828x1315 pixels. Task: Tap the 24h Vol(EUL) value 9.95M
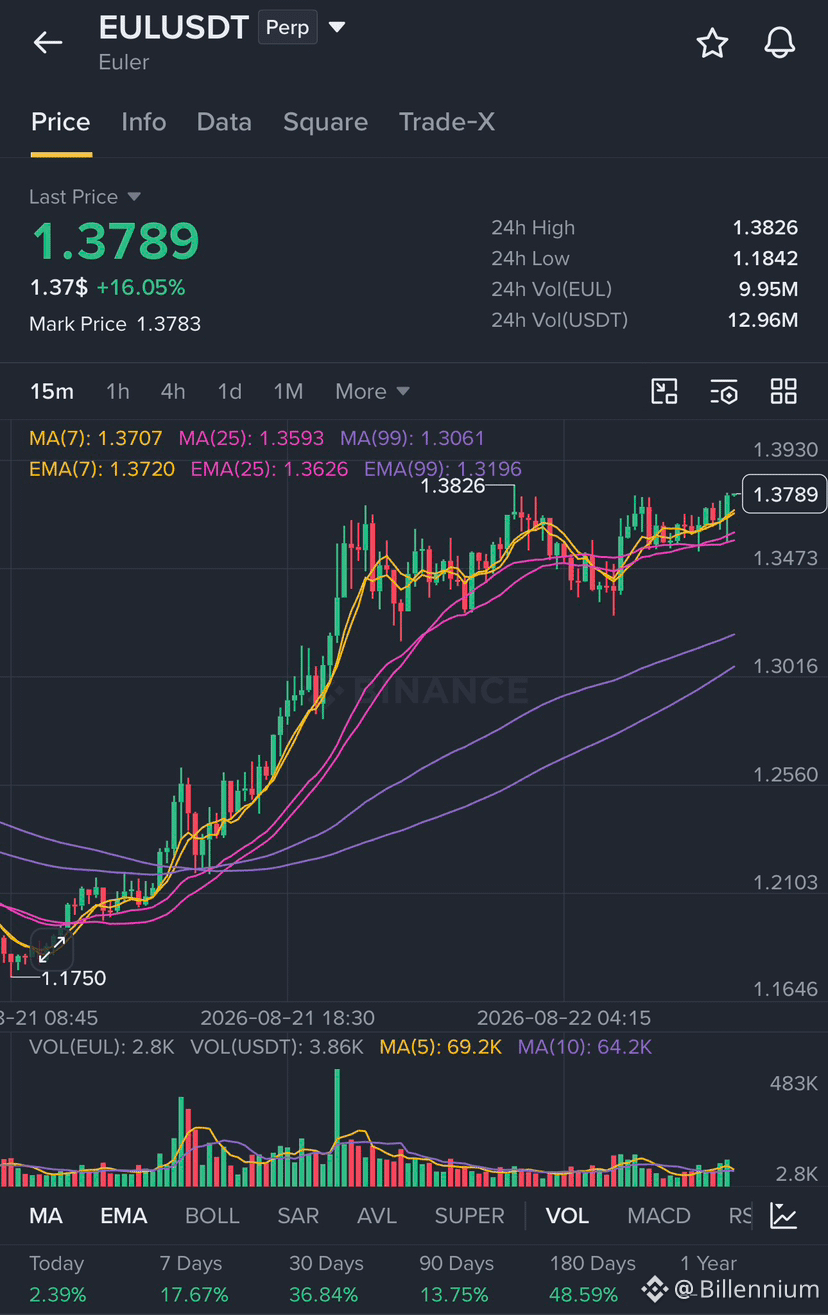pyautogui.click(x=768, y=289)
